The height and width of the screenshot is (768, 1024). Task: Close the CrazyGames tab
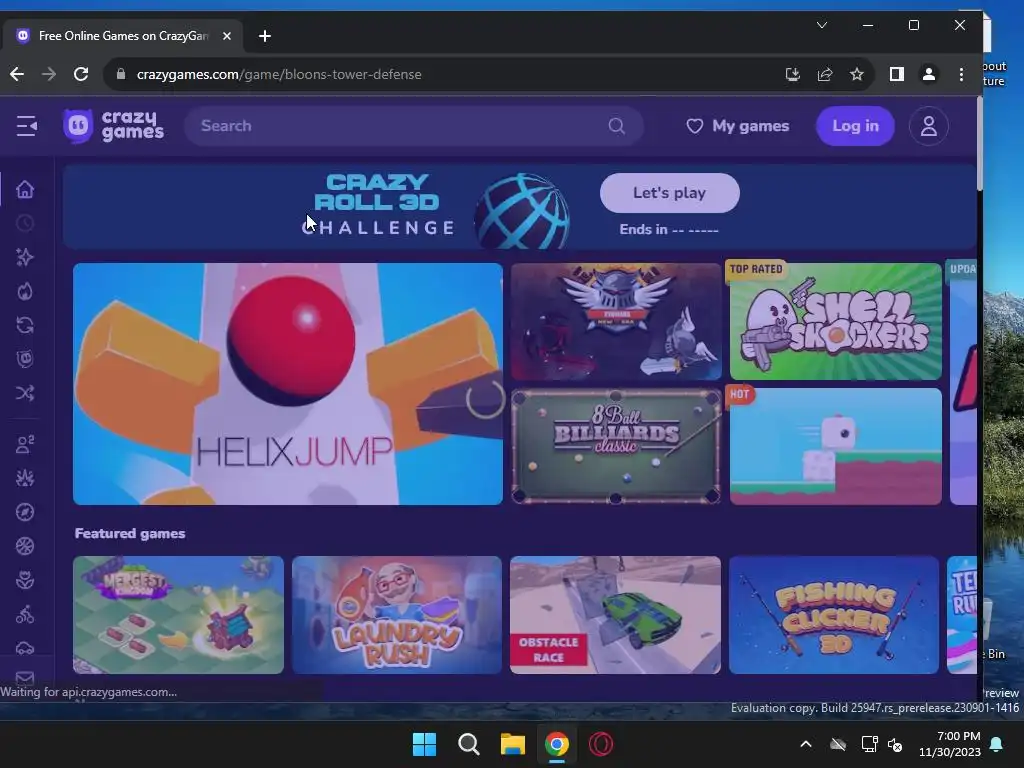click(x=227, y=36)
